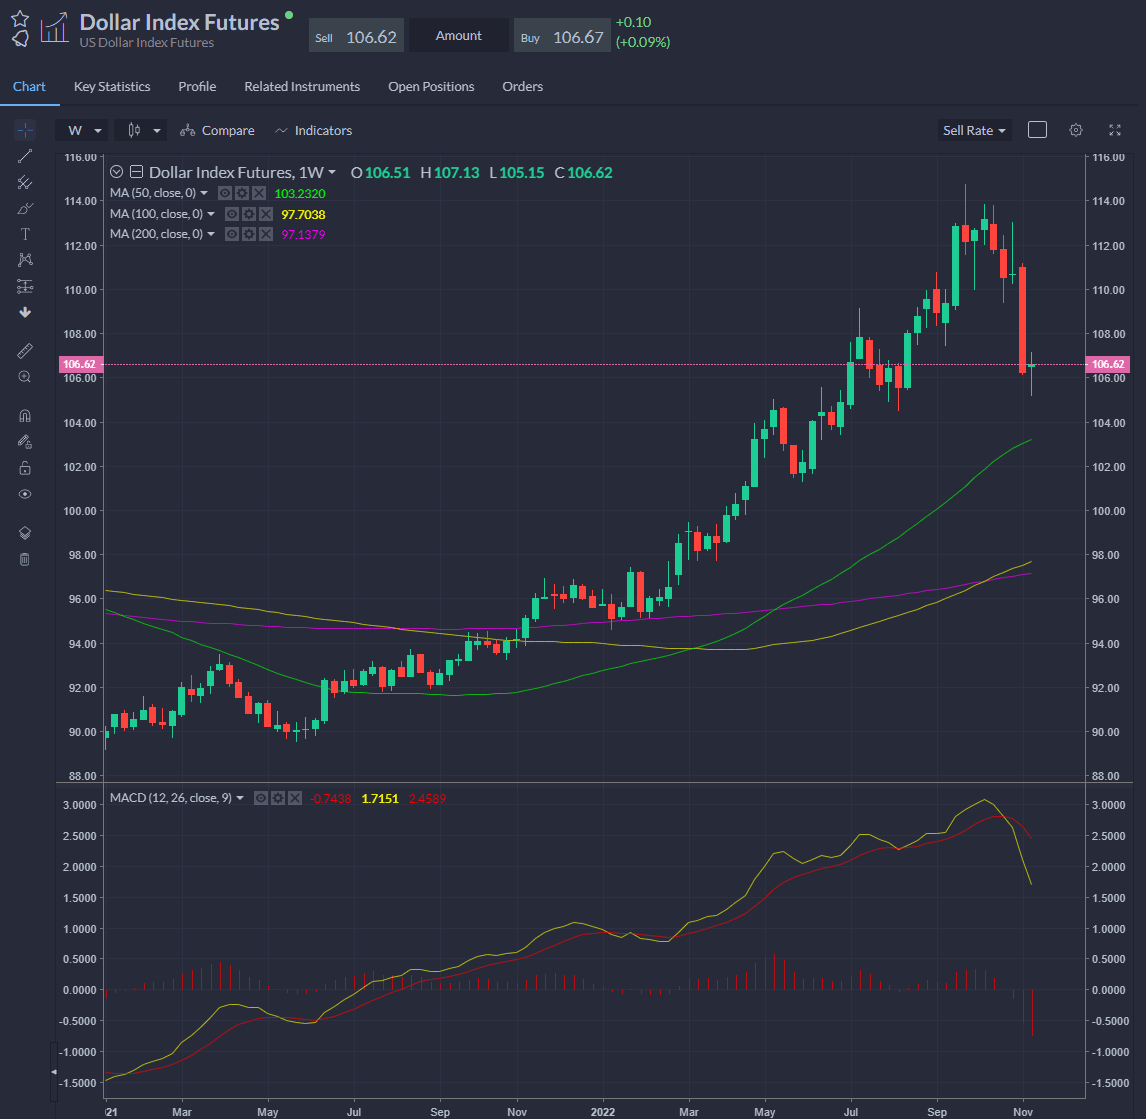
Task: Open chart settings gear icon
Action: (x=1076, y=130)
